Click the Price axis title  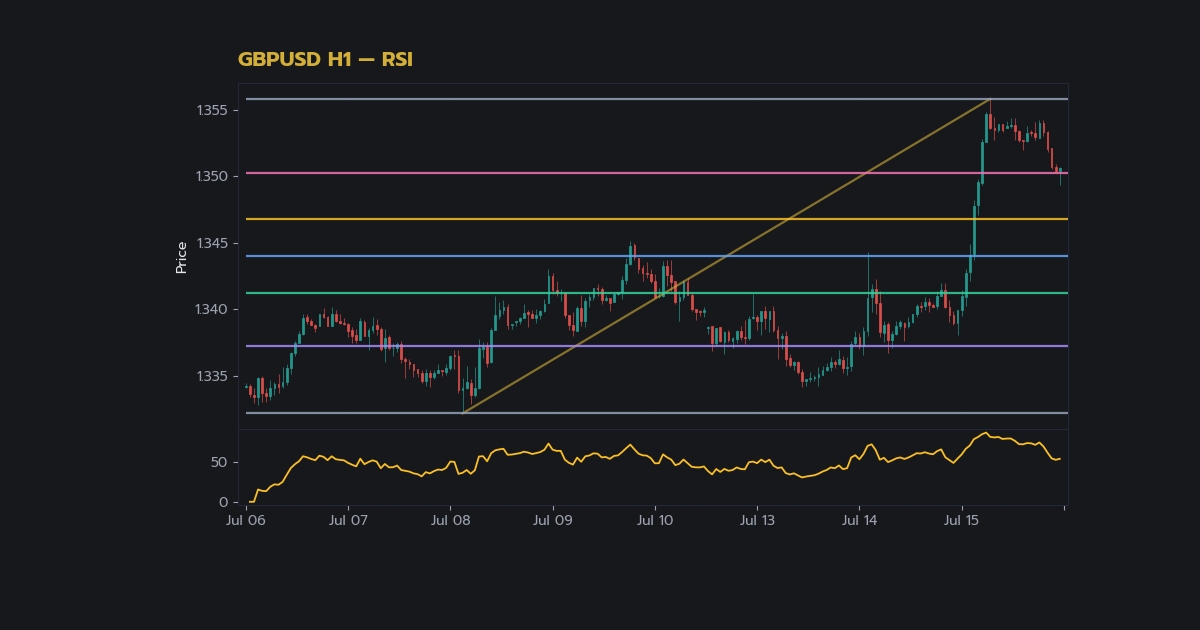(181, 257)
